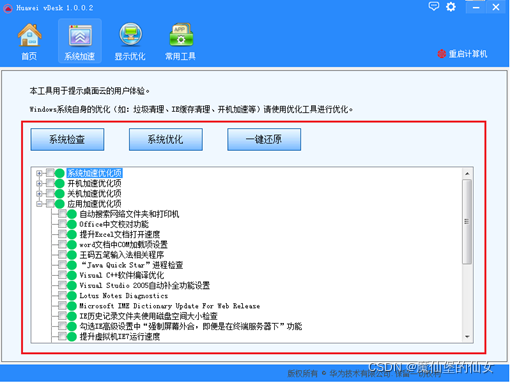
Task: Open the 首页 home icon
Action: click(x=29, y=35)
